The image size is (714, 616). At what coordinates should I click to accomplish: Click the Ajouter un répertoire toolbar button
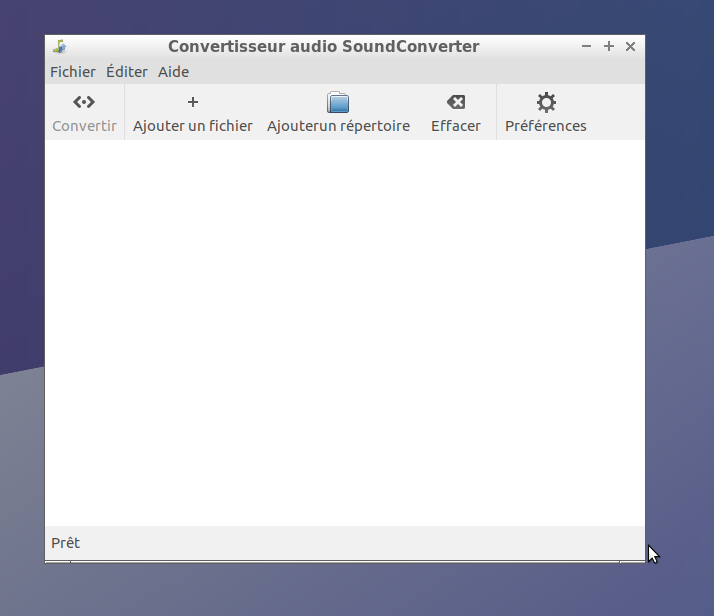(338, 113)
